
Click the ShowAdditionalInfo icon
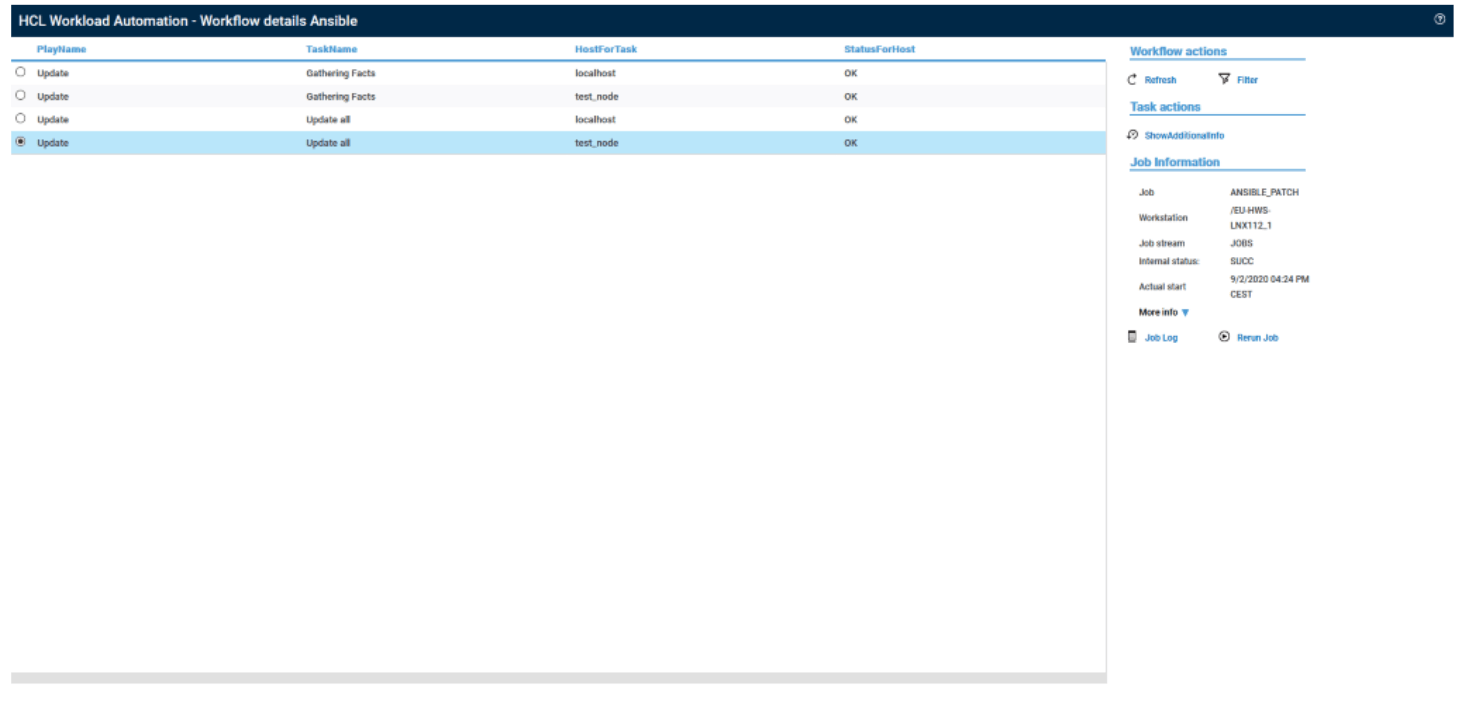pyautogui.click(x=1132, y=135)
